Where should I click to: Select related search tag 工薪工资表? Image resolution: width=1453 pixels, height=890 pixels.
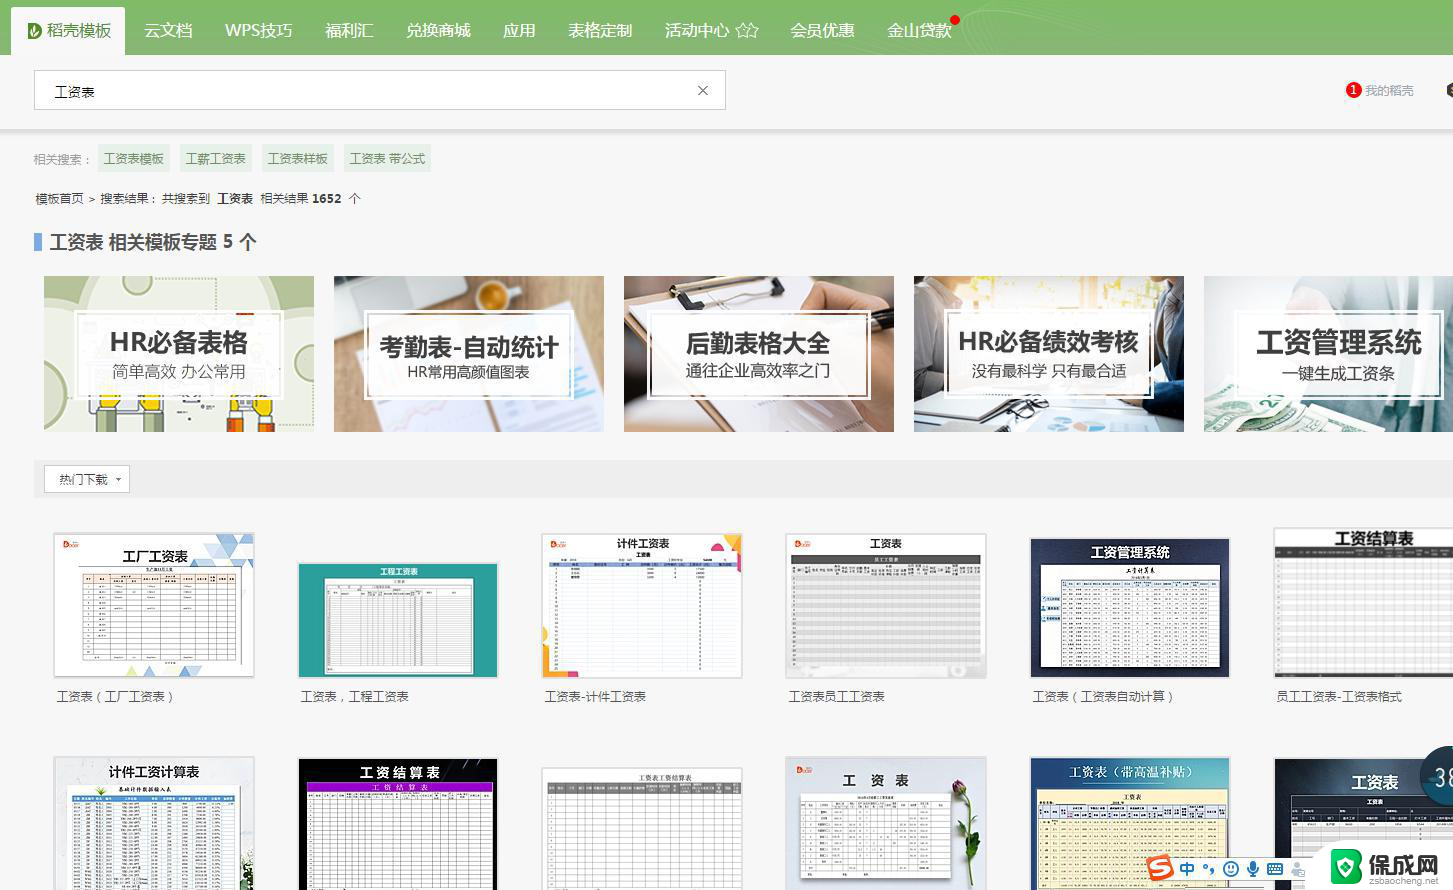(x=215, y=158)
